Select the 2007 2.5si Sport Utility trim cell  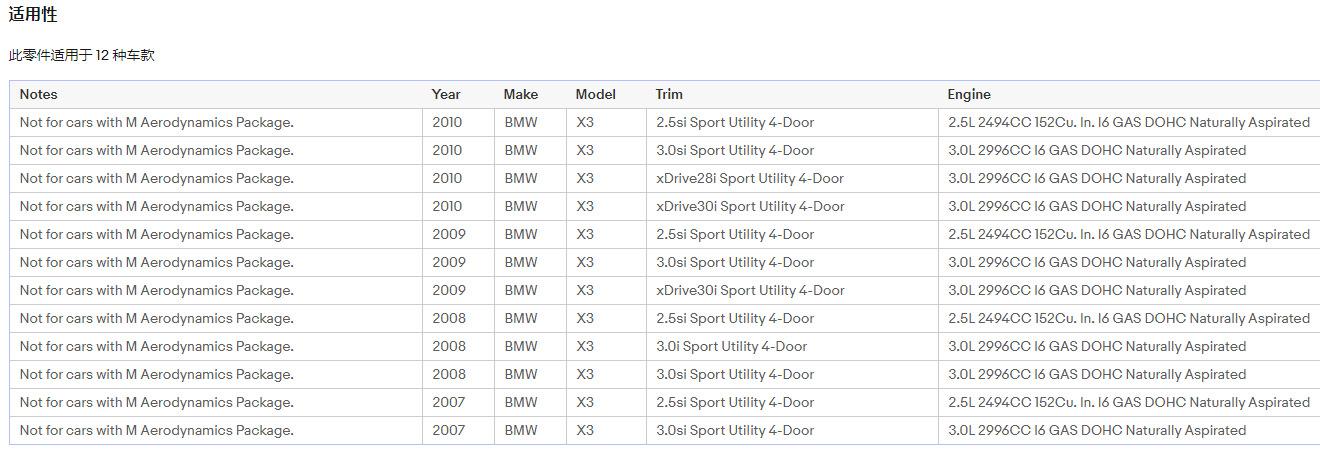click(x=734, y=402)
